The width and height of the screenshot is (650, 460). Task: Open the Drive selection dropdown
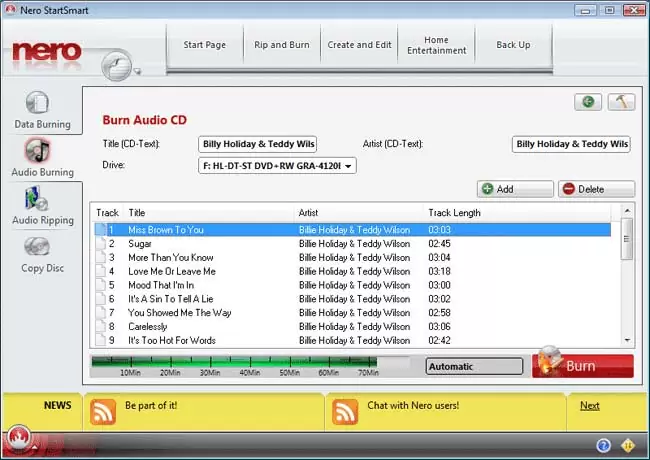pyautogui.click(x=277, y=166)
